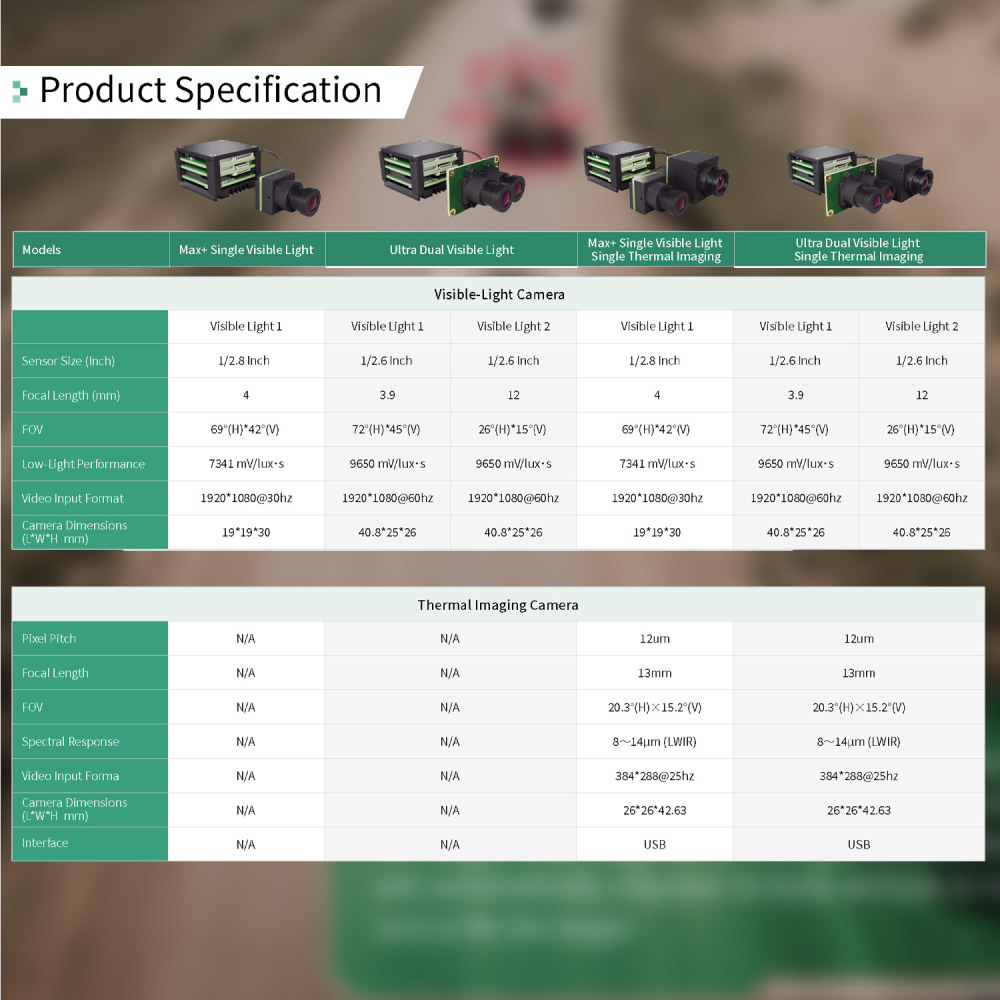Open the Thermal Imaging Camera section header
Screen dimensions: 1000x1000
coord(500,604)
